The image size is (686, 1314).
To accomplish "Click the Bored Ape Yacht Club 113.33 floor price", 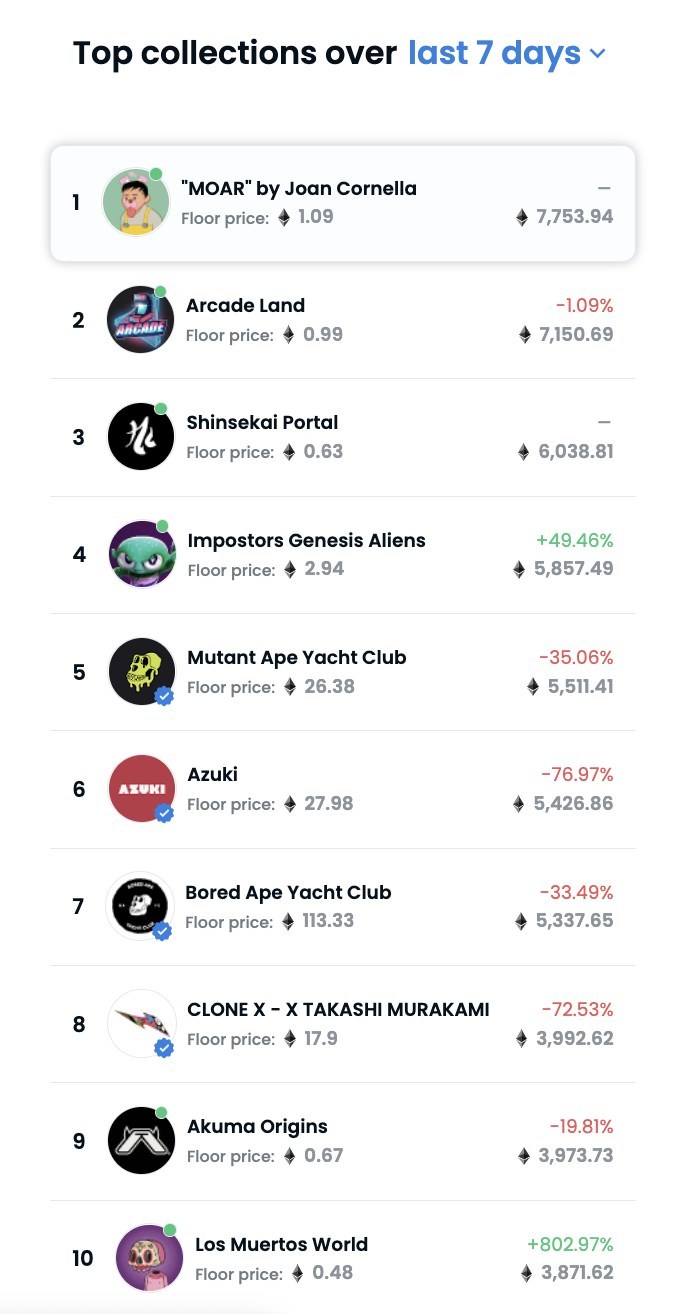I will tap(328, 920).
